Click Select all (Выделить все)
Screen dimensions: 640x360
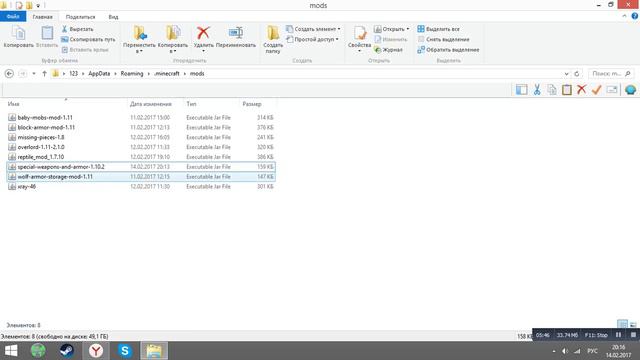coord(438,29)
